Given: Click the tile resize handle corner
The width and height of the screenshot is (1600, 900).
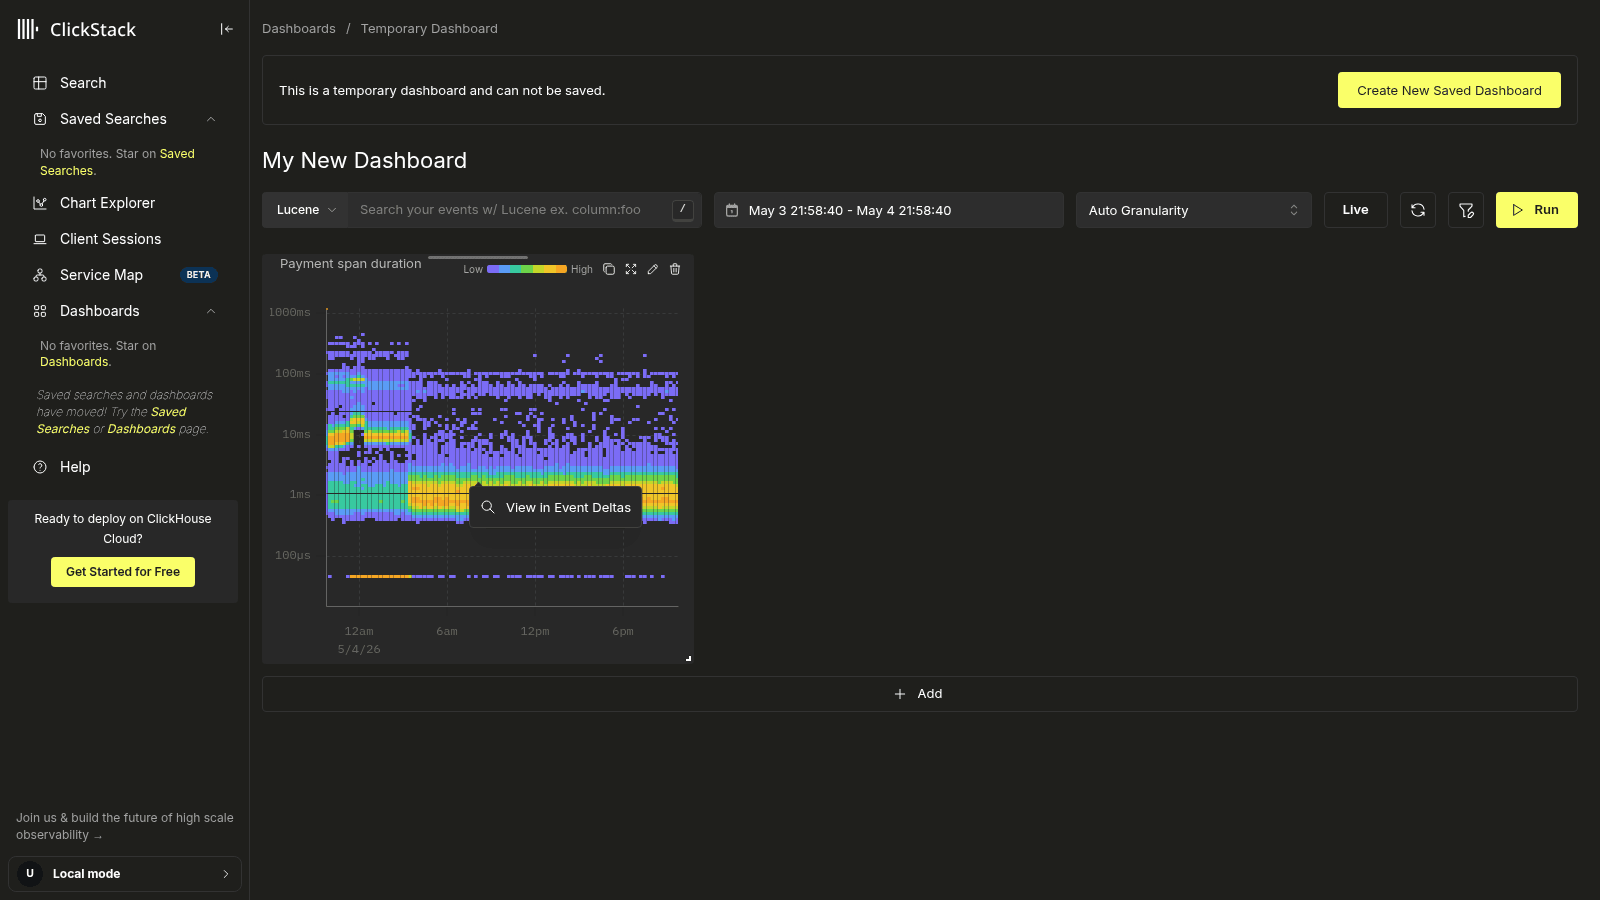Looking at the screenshot, I should [x=688, y=658].
